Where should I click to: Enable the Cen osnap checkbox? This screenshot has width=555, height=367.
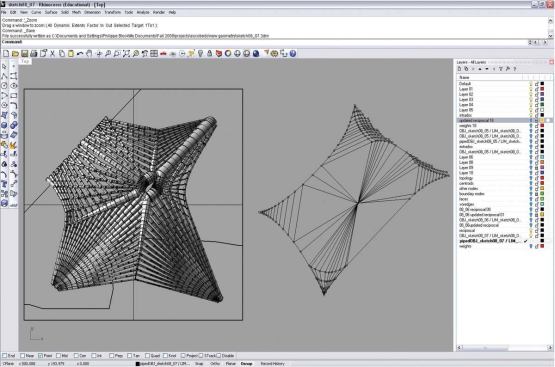click(76, 356)
